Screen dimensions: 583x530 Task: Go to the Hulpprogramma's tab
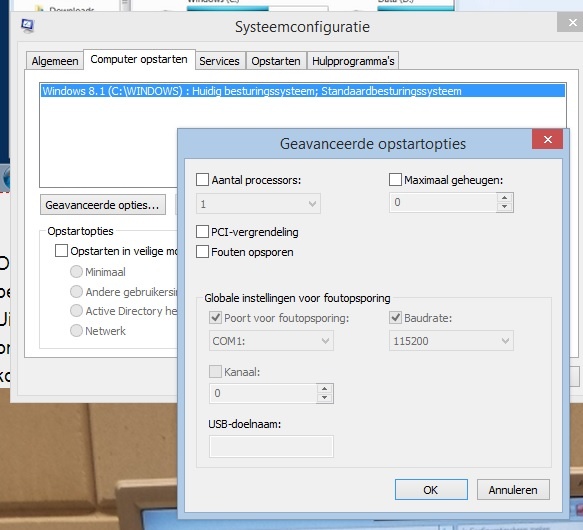click(x=353, y=61)
